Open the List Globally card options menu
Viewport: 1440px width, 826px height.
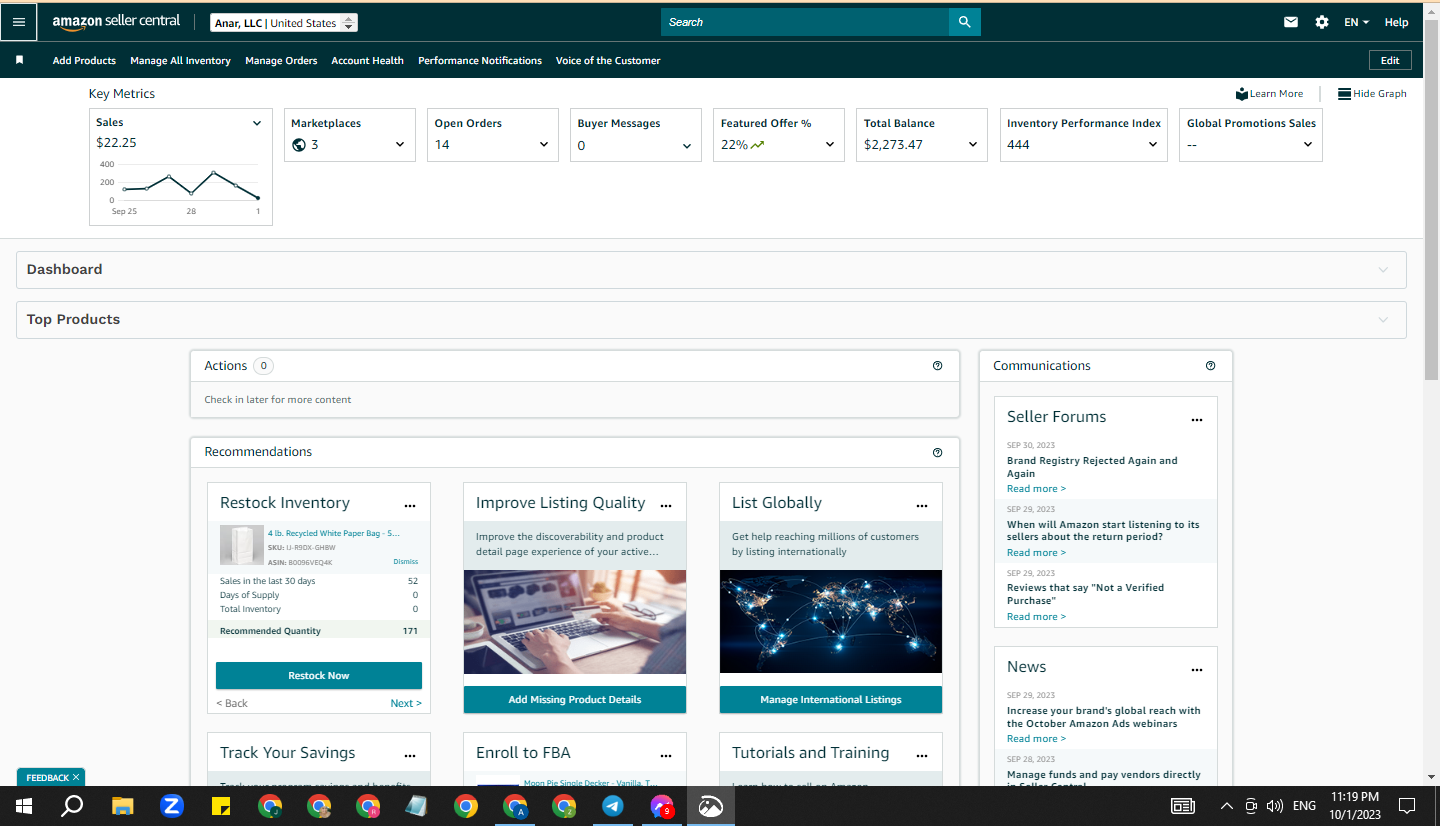(922, 506)
